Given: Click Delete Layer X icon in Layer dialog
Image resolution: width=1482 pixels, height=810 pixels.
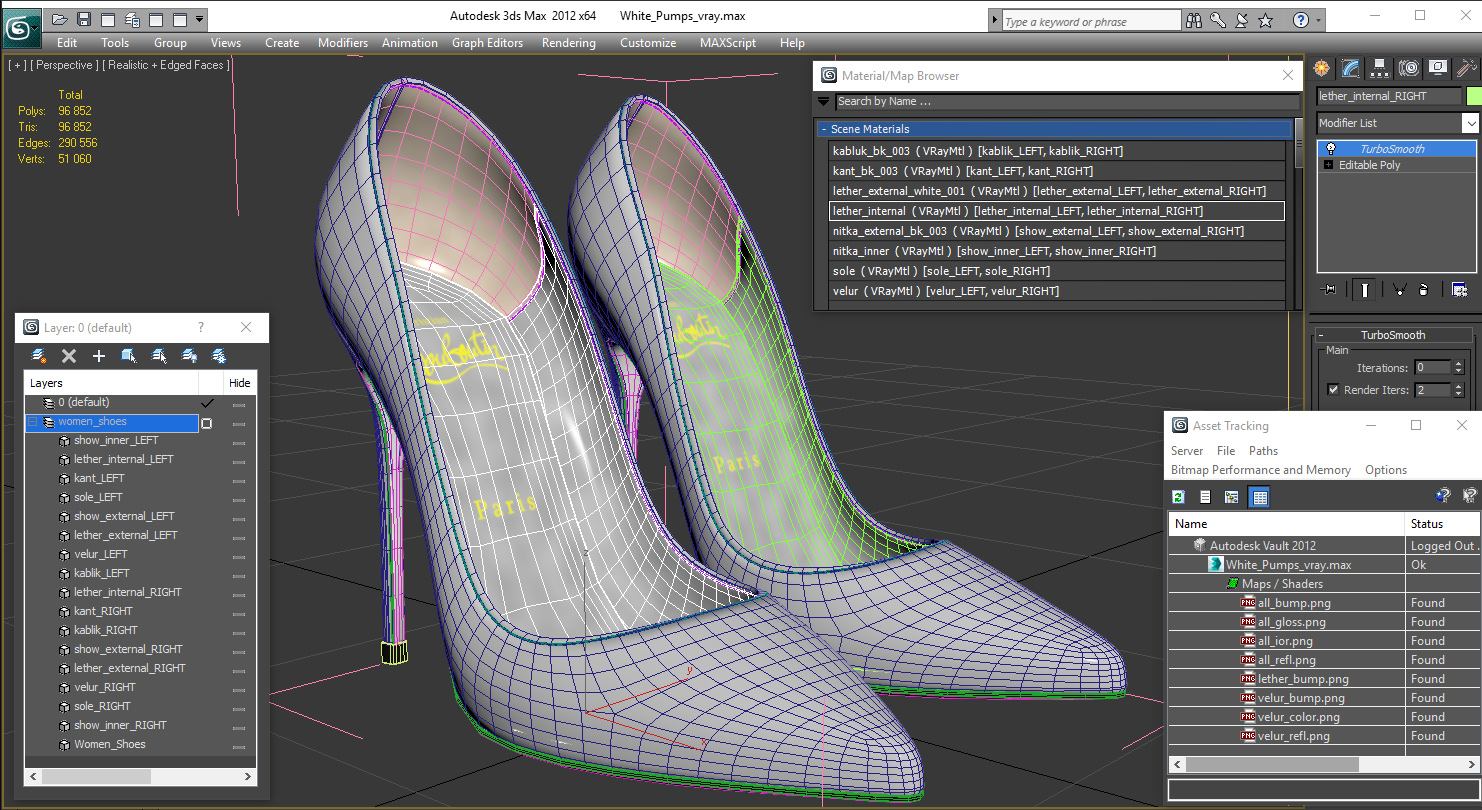Looking at the screenshot, I should [69, 356].
